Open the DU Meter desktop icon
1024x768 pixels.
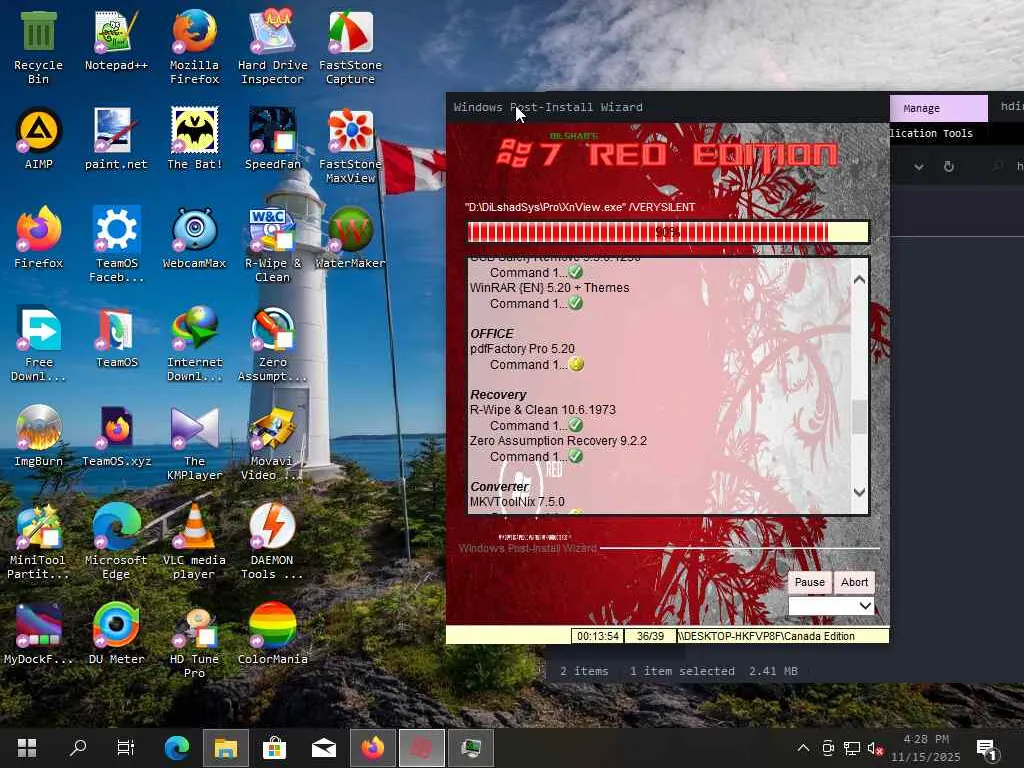[116, 634]
